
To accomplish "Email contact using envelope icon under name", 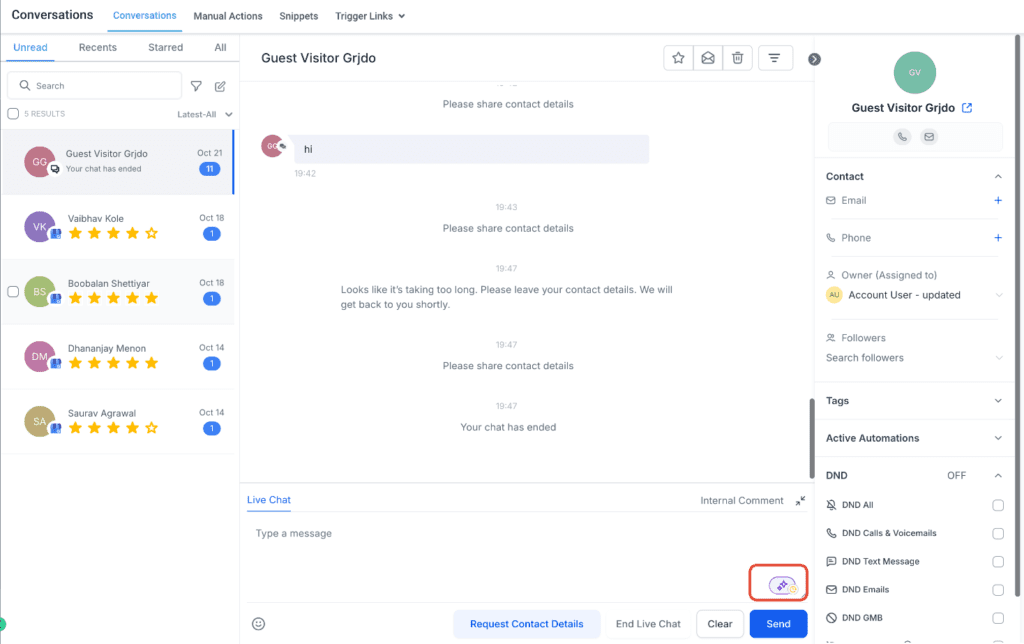I will coord(929,136).
